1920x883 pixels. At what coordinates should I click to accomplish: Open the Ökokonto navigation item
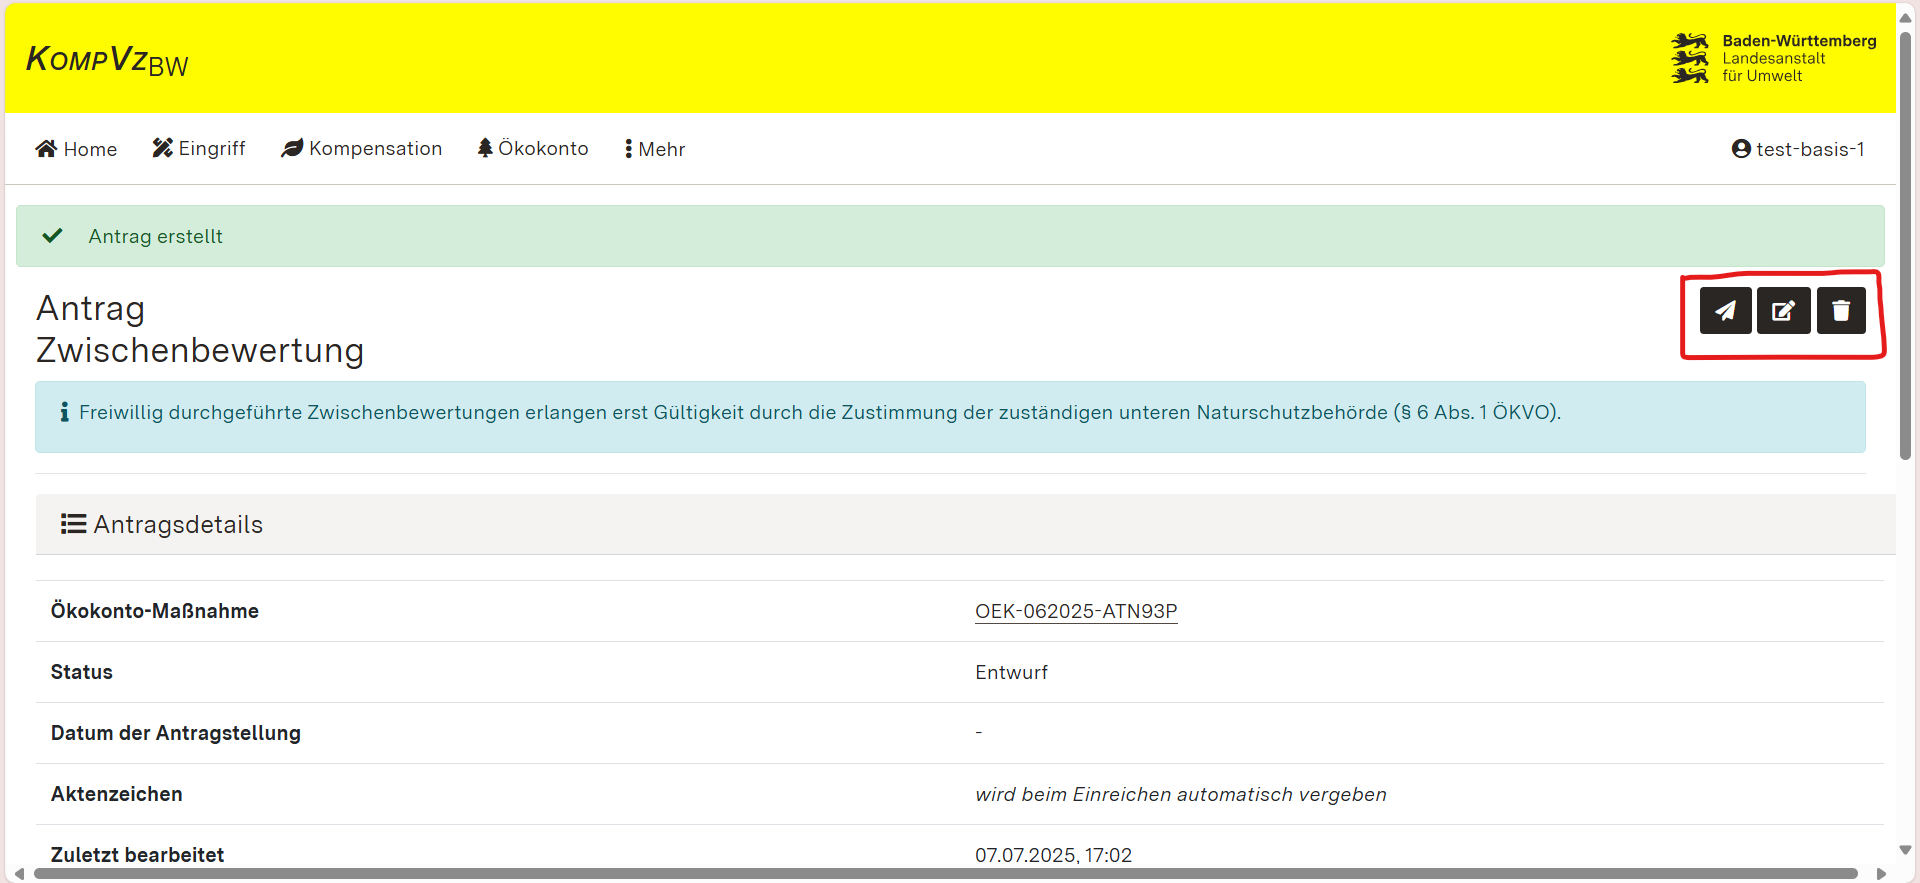pos(533,149)
